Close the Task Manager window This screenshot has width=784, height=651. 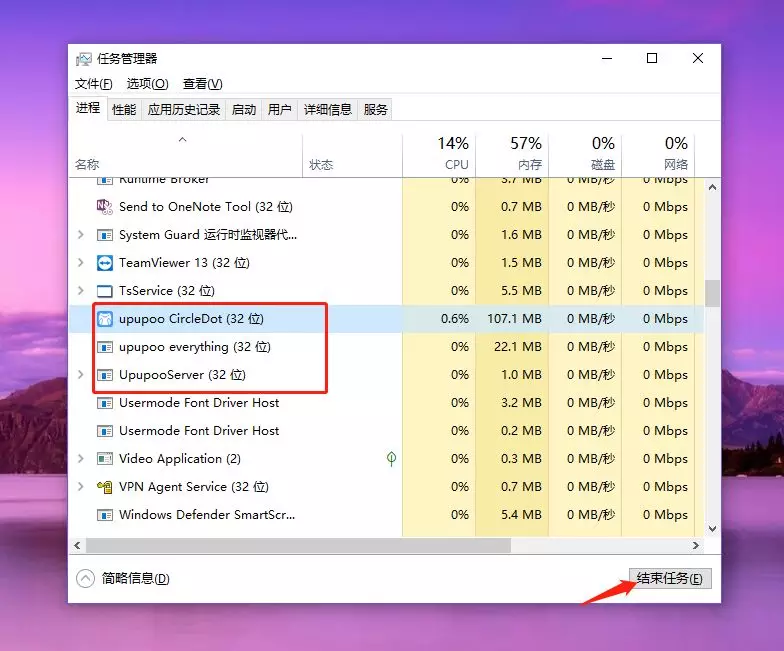698,58
